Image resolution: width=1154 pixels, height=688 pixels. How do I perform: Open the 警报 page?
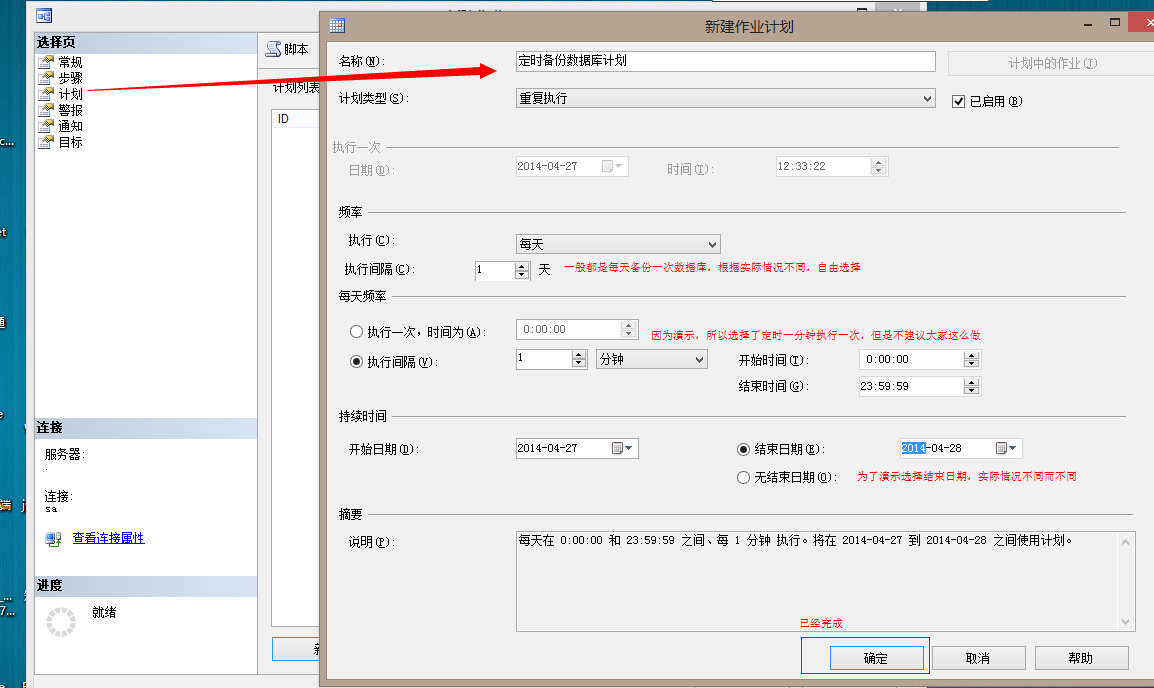[71, 110]
